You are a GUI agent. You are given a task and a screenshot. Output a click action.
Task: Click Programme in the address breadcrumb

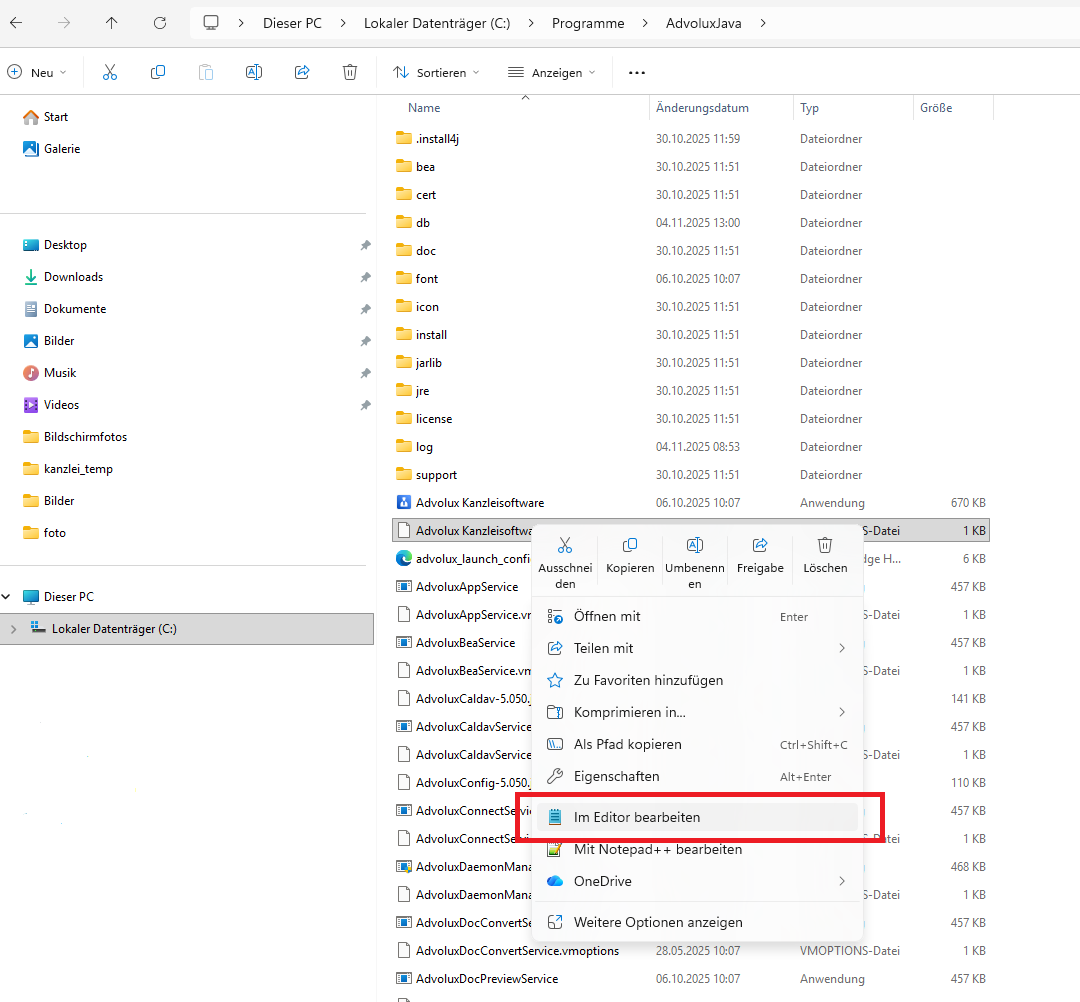(588, 23)
